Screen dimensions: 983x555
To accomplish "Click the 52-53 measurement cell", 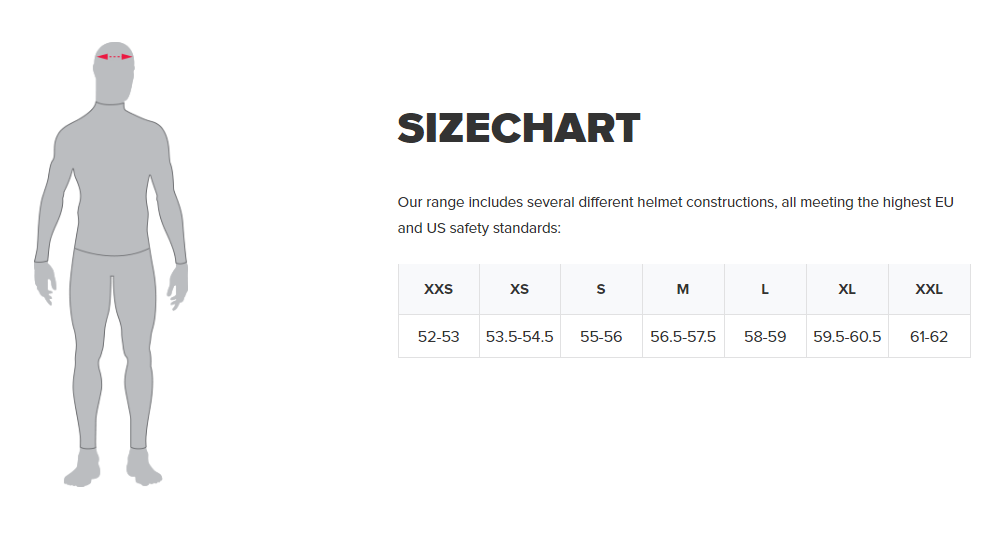I will click(x=438, y=337).
